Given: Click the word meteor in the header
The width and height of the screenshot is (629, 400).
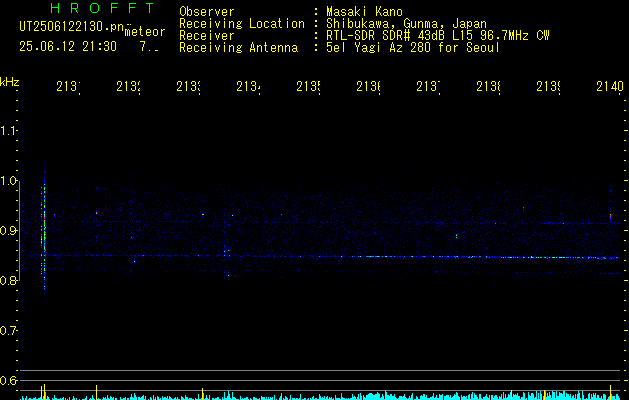Looking at the screenshot, I should pos(145,32).
